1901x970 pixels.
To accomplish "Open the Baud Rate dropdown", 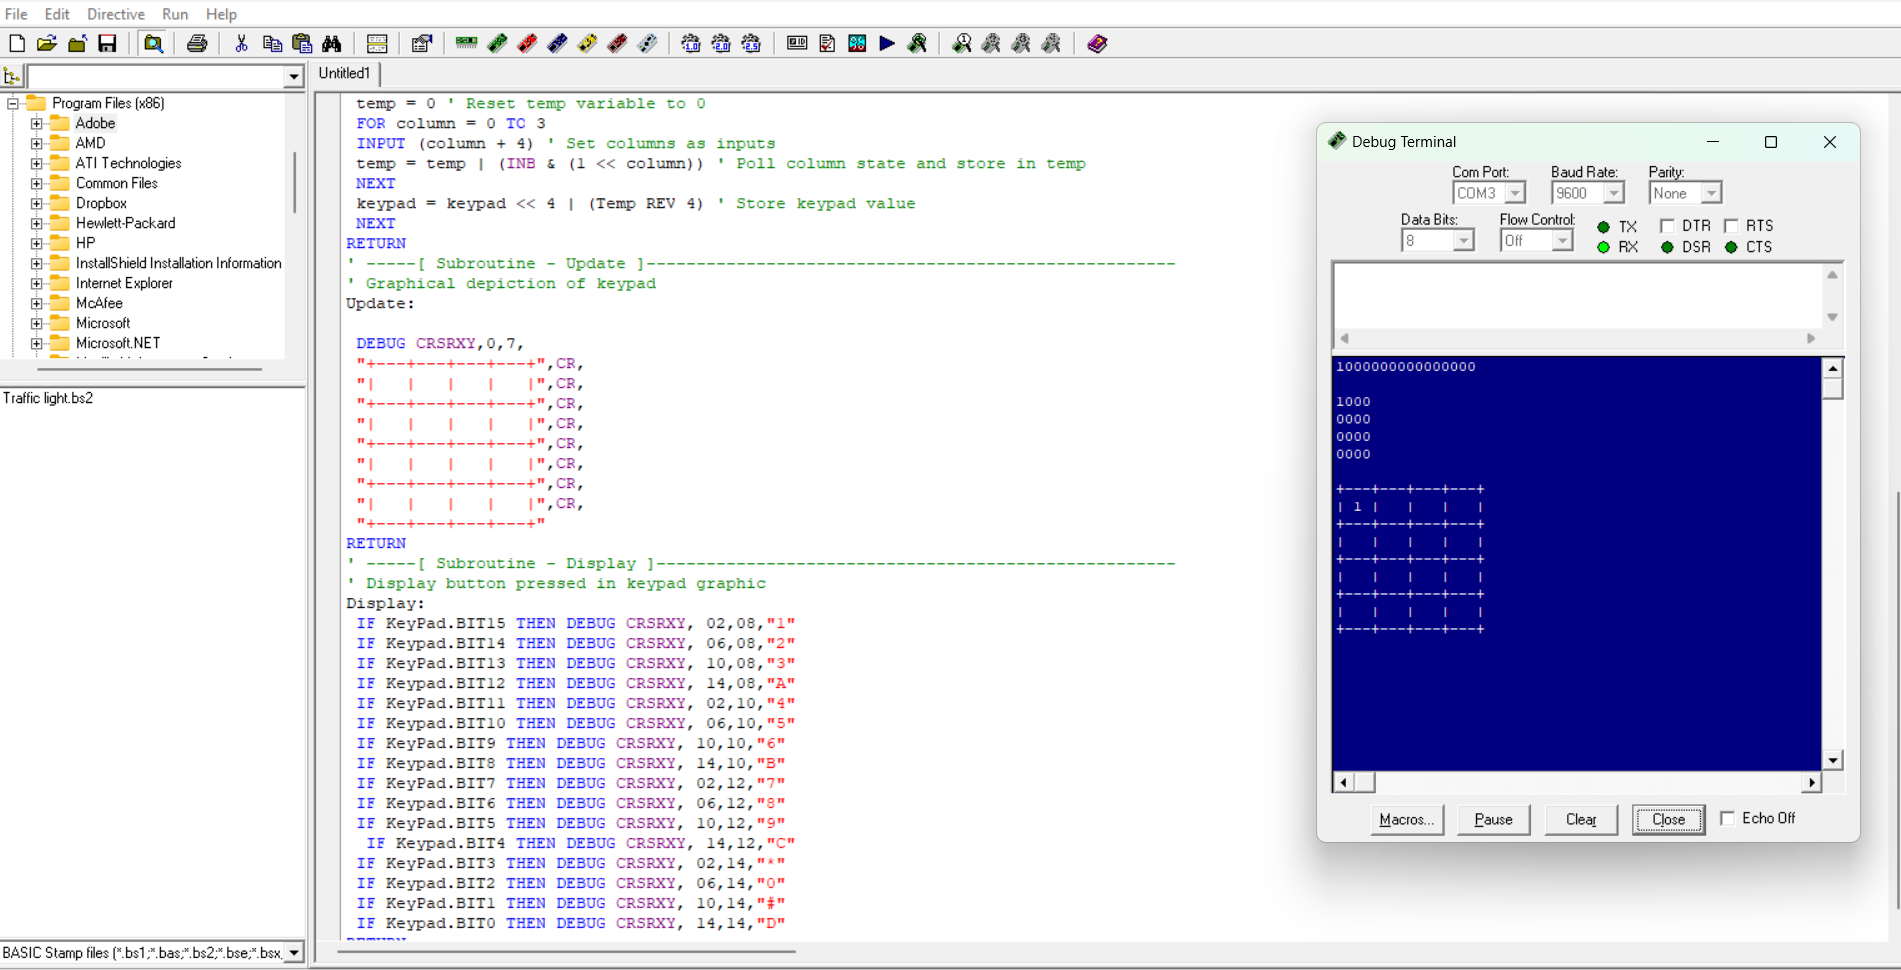I will (1614, 193).
